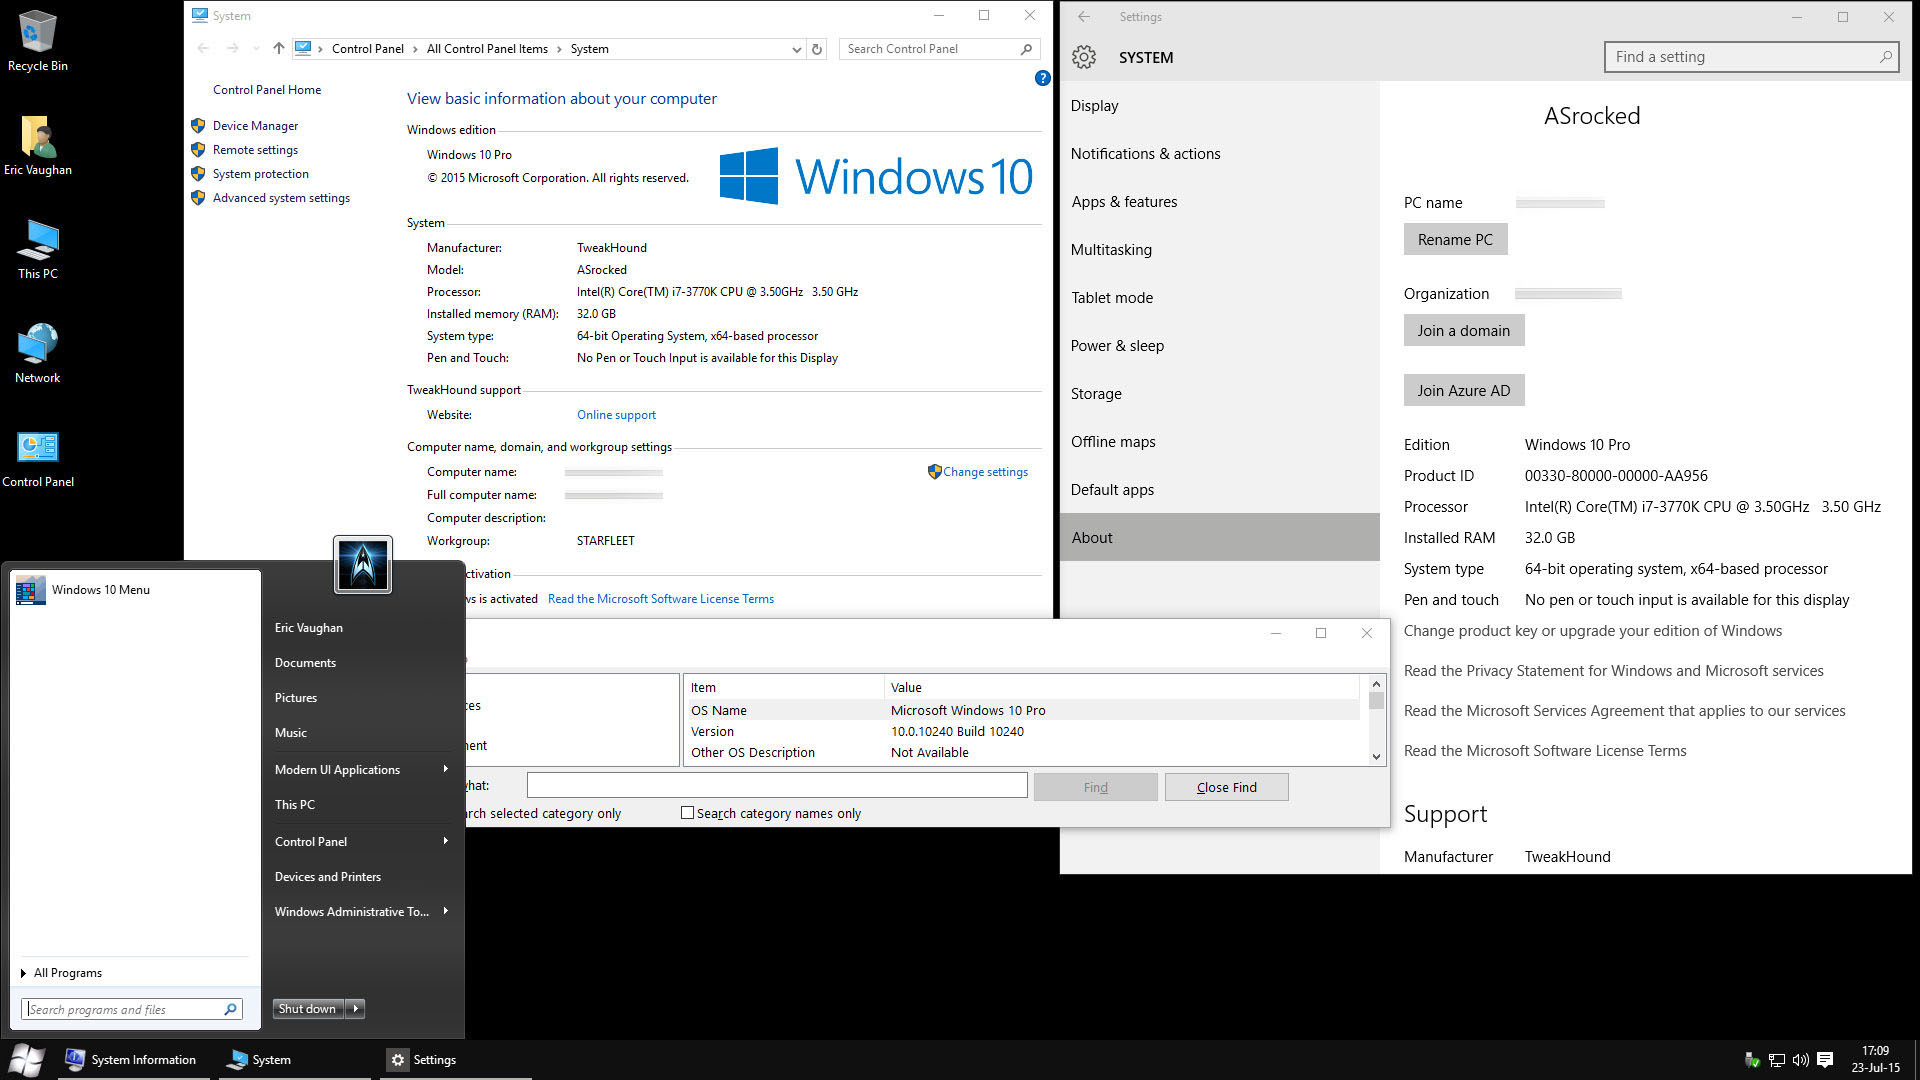Screen dimensions: 1920x1080
Task: Click the Star Trek user avatar picture
Action: pyautogui.click(x=363, y=564)
